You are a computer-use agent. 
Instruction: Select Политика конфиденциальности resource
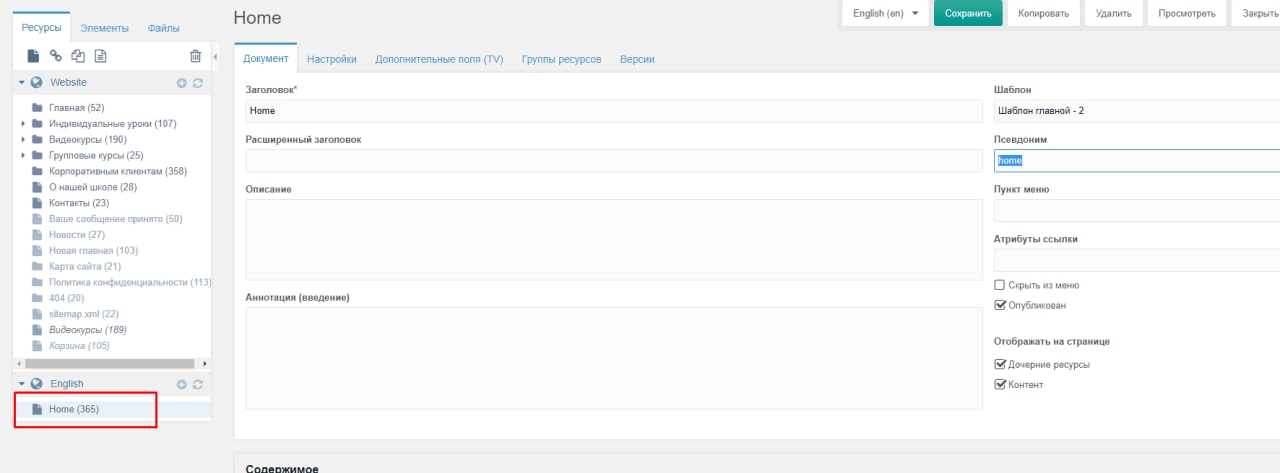point(130,282)
